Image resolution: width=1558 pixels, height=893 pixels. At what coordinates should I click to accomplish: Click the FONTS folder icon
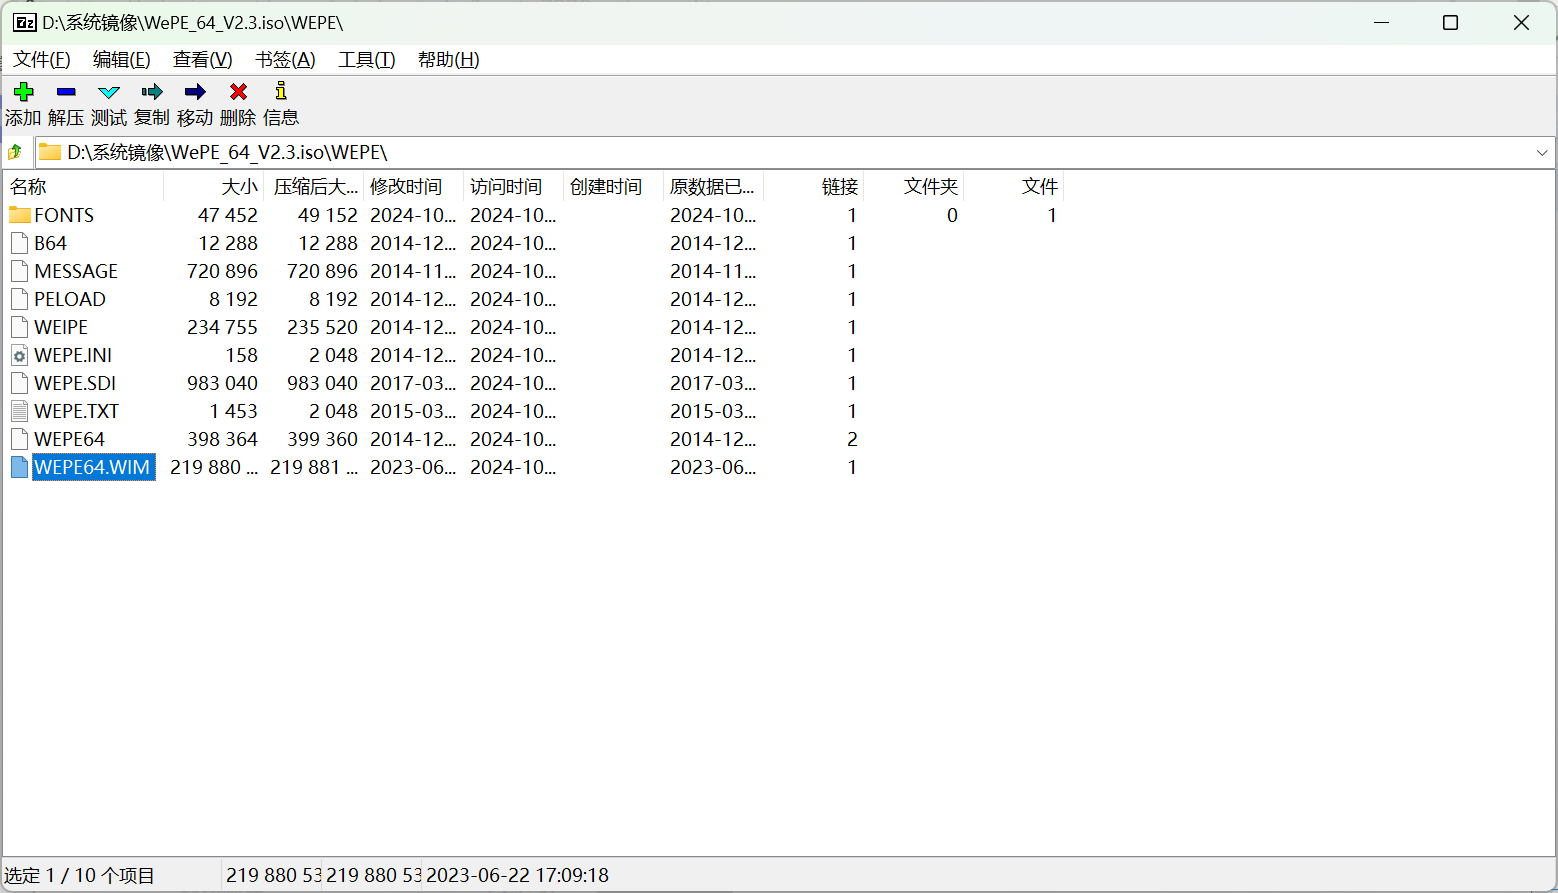pos(20,215)
